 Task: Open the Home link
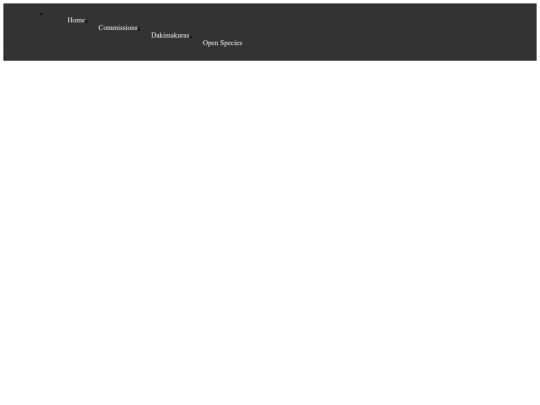[x=76, y=20]
